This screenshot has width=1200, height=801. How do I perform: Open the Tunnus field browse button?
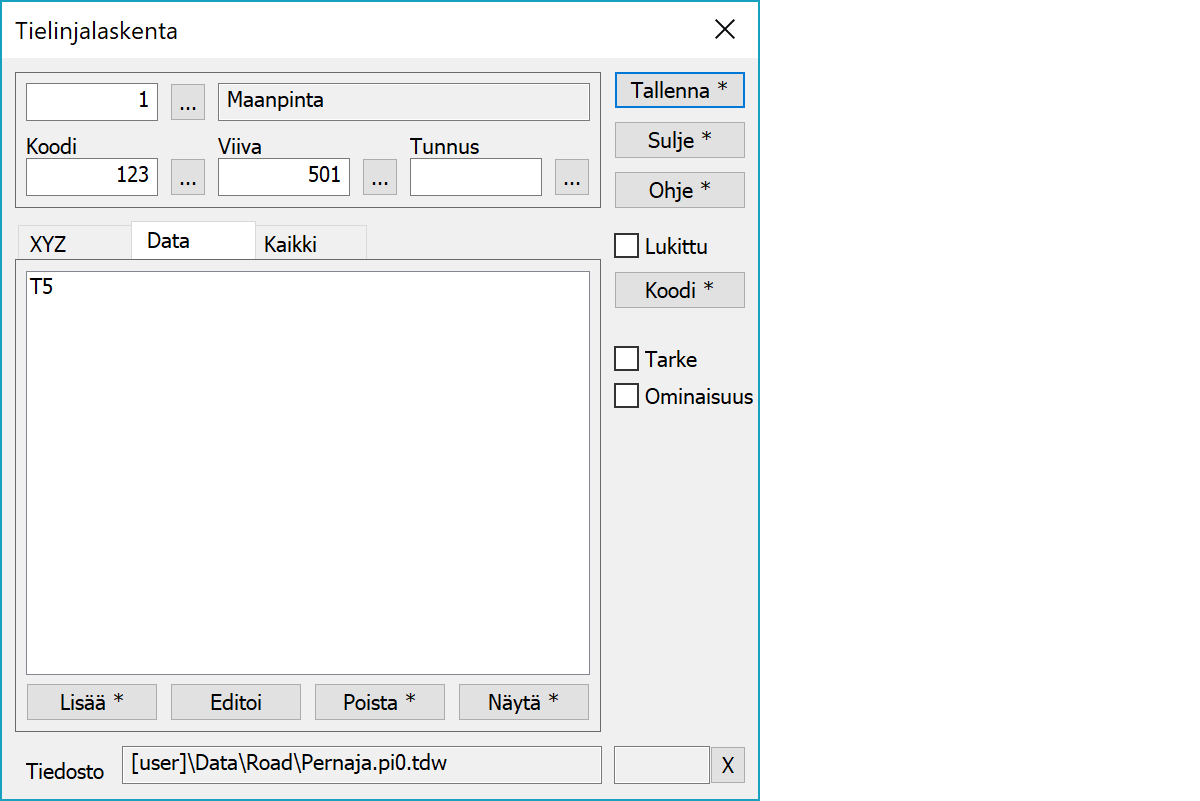[x=572, y=177]
